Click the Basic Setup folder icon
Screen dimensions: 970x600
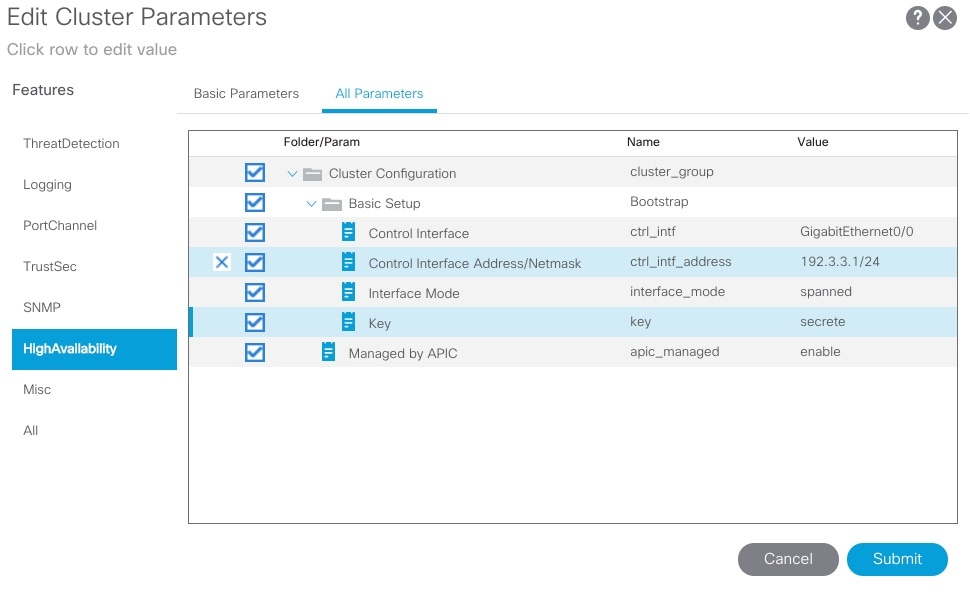[x=332, y=204]
